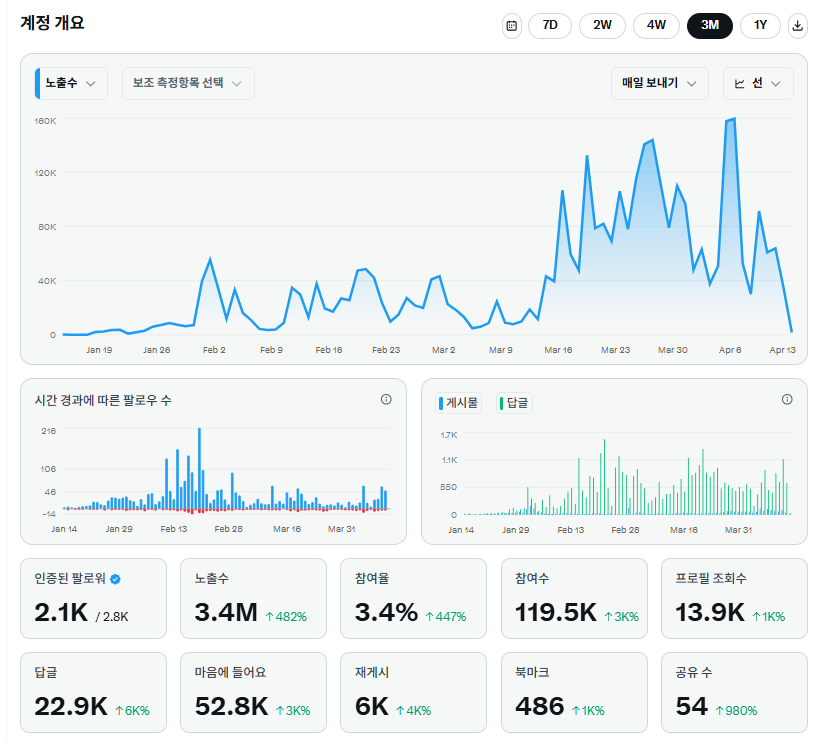The width and height of the screenshot is (818, 742).
Task: Click the 160K y-axis label
Action: pos(45,121)
